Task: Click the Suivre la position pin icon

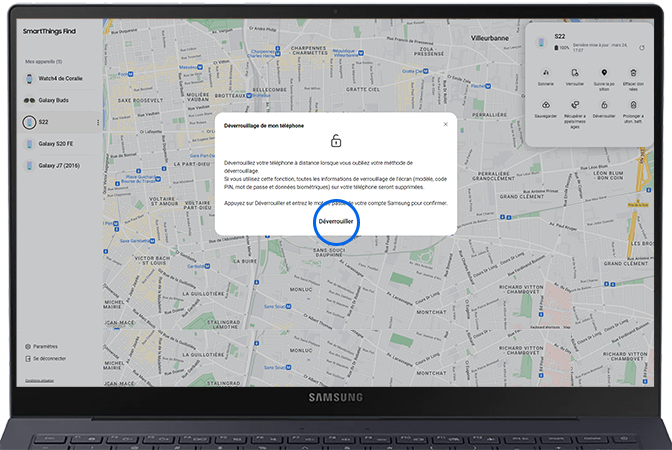Action: pos(604,72)
